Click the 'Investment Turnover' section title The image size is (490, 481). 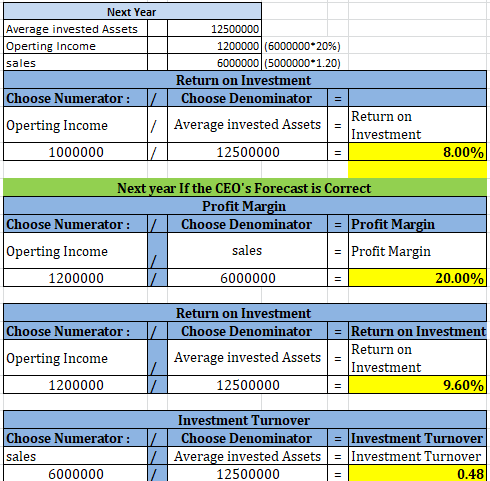[245, 420]
